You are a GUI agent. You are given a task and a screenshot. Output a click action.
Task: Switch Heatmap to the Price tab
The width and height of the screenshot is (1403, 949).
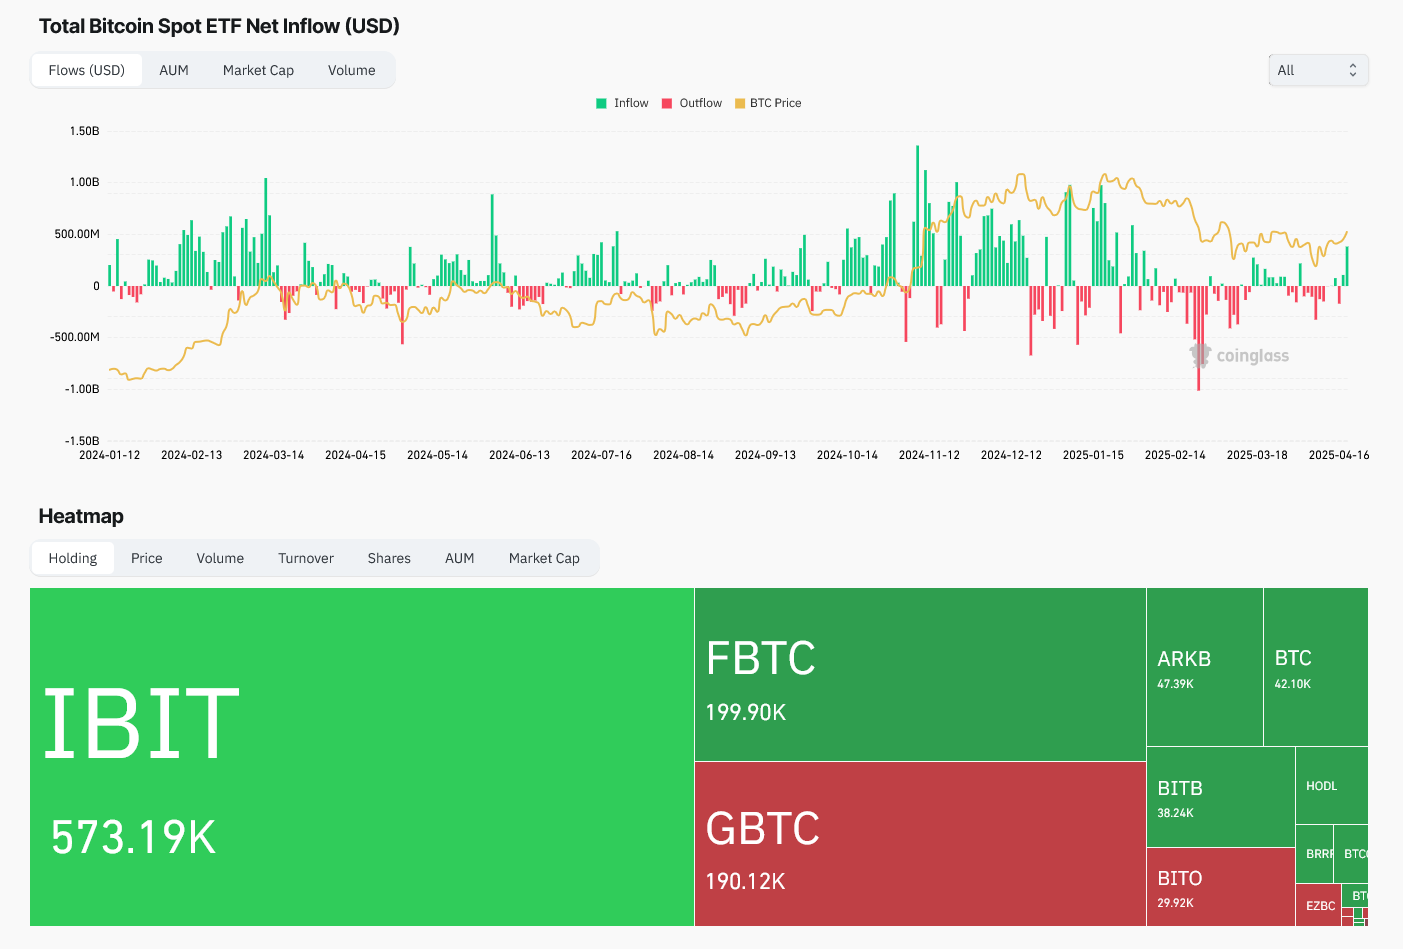pyautogui.click(x=146, y=558)
